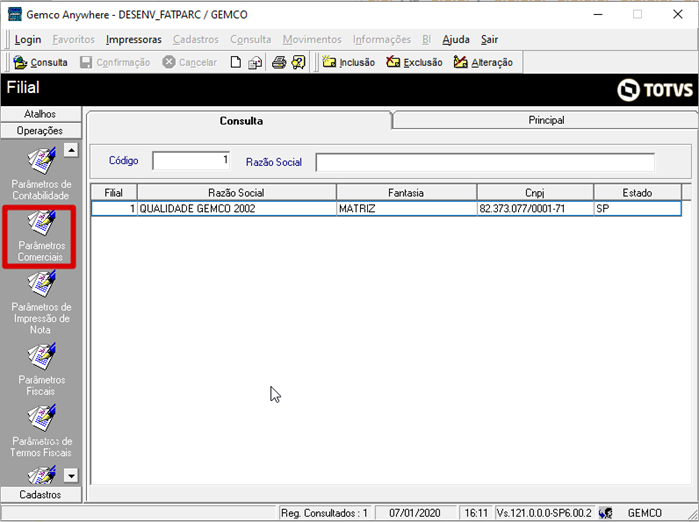
Task: Open Parâmetros de Termos Fiscais
Action: [x=41, y=431]
